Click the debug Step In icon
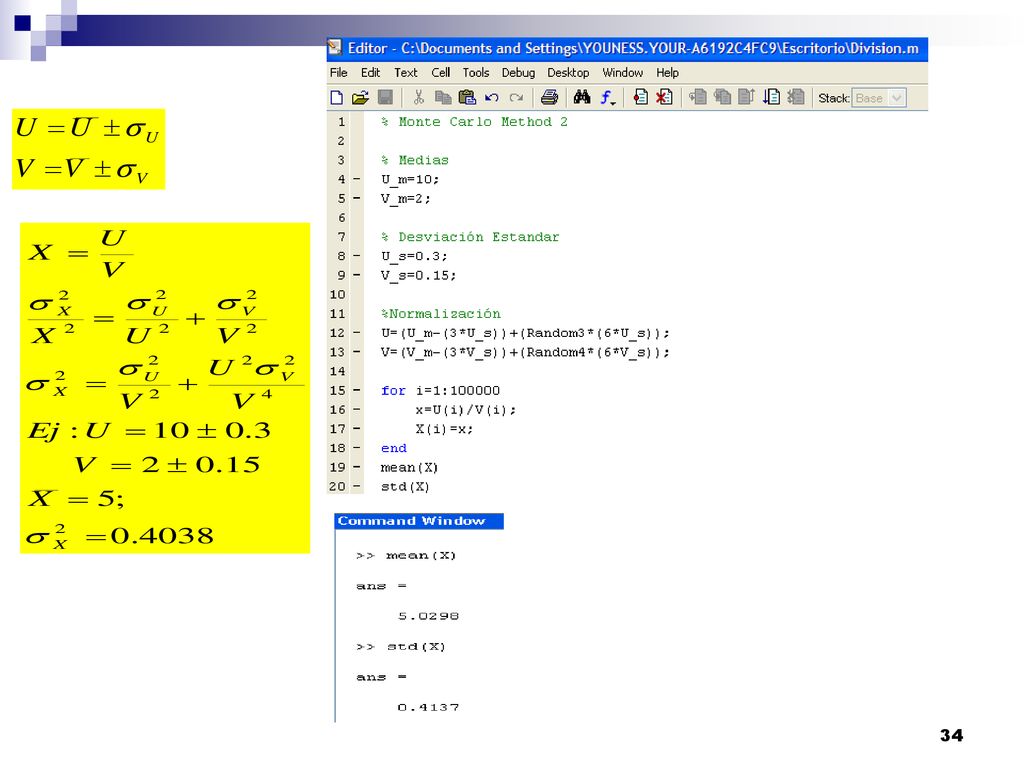This screenshot has width=1024, height=768. (x=722, y=98)
